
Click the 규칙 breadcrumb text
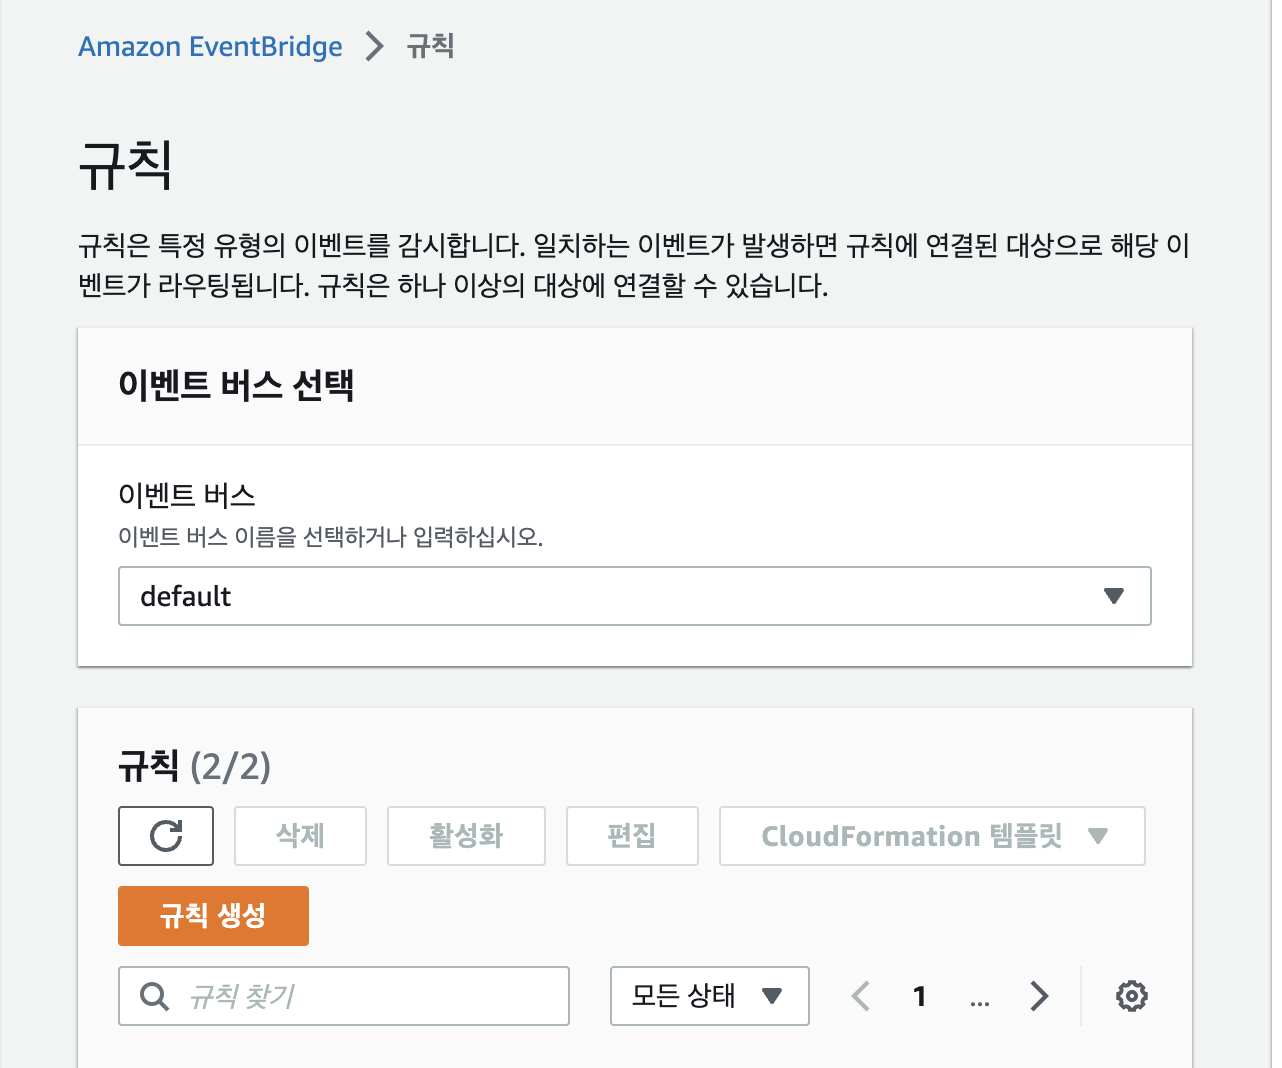(431, 46)
